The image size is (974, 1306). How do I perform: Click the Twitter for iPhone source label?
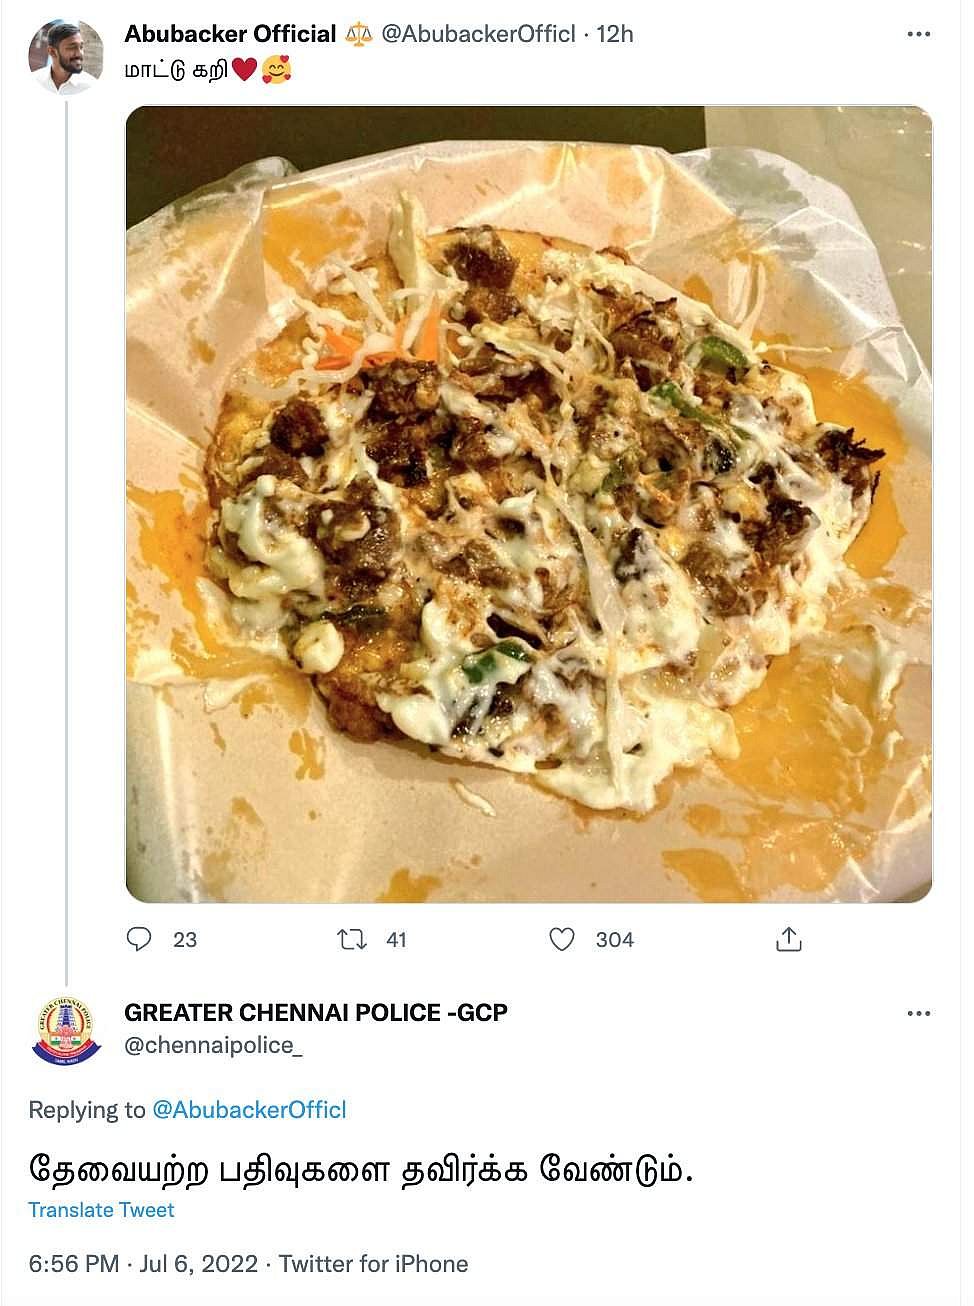[373, 1264]
